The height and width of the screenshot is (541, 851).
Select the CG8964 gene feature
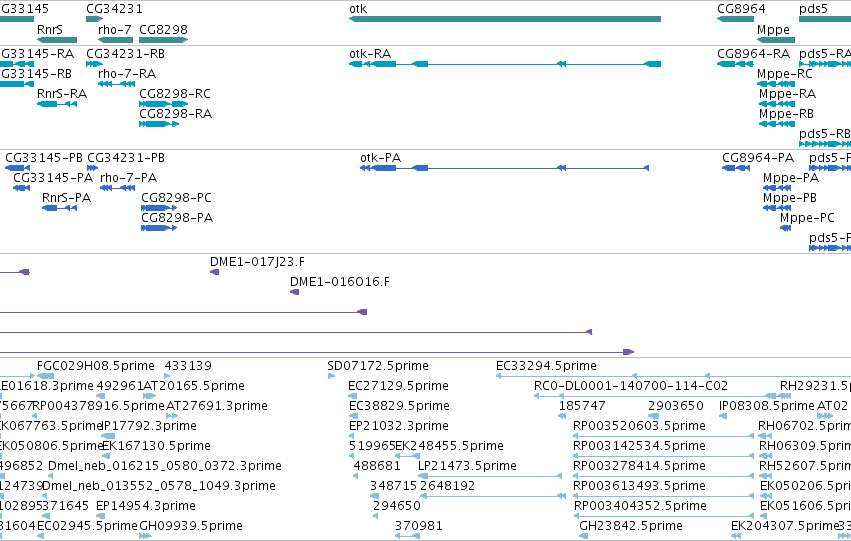pos(735,19)
